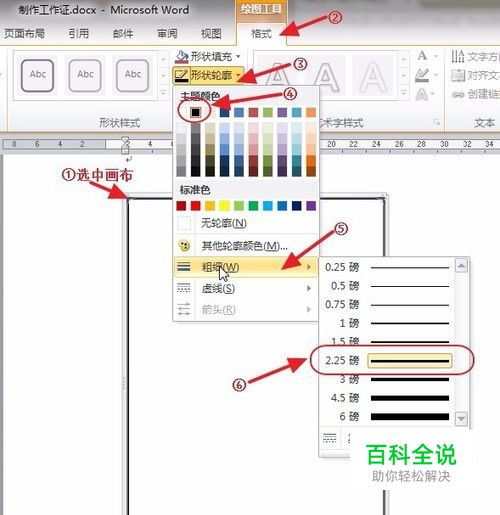Choose 0.5 磅 line weight
This screenshot has width=500, height=515.
tap(387, 286)
